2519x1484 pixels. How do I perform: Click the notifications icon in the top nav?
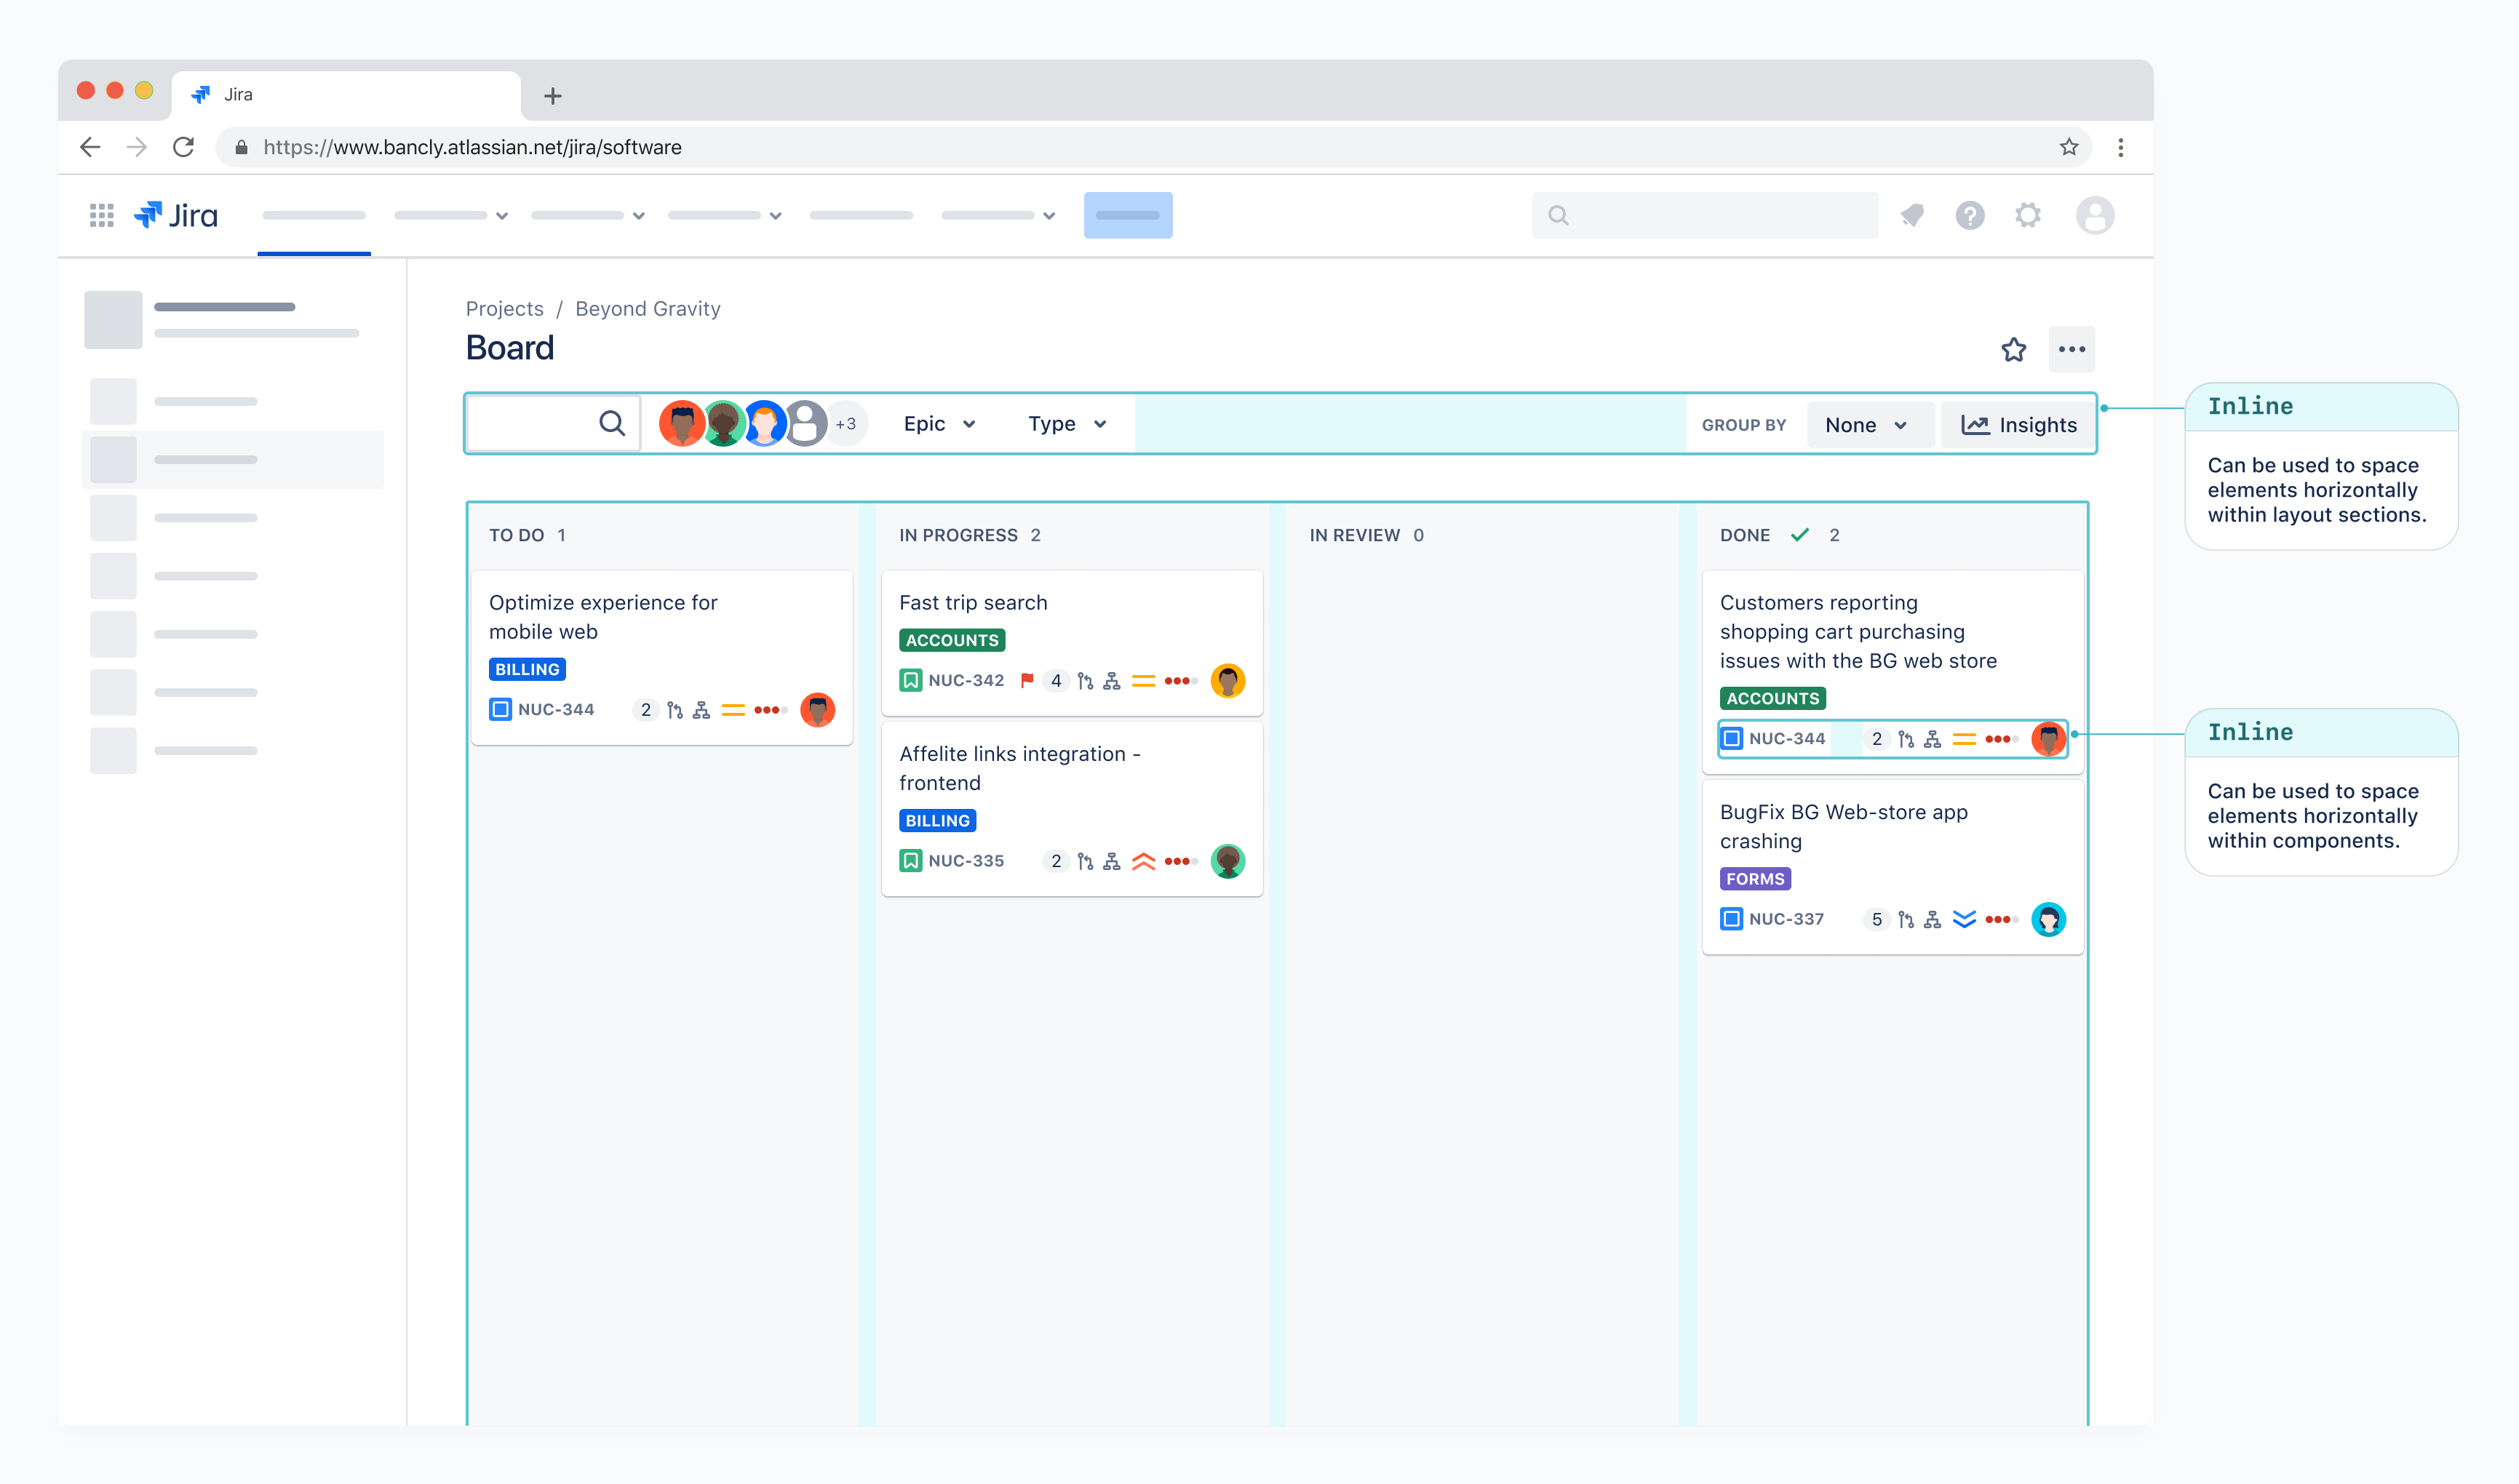1912,215
